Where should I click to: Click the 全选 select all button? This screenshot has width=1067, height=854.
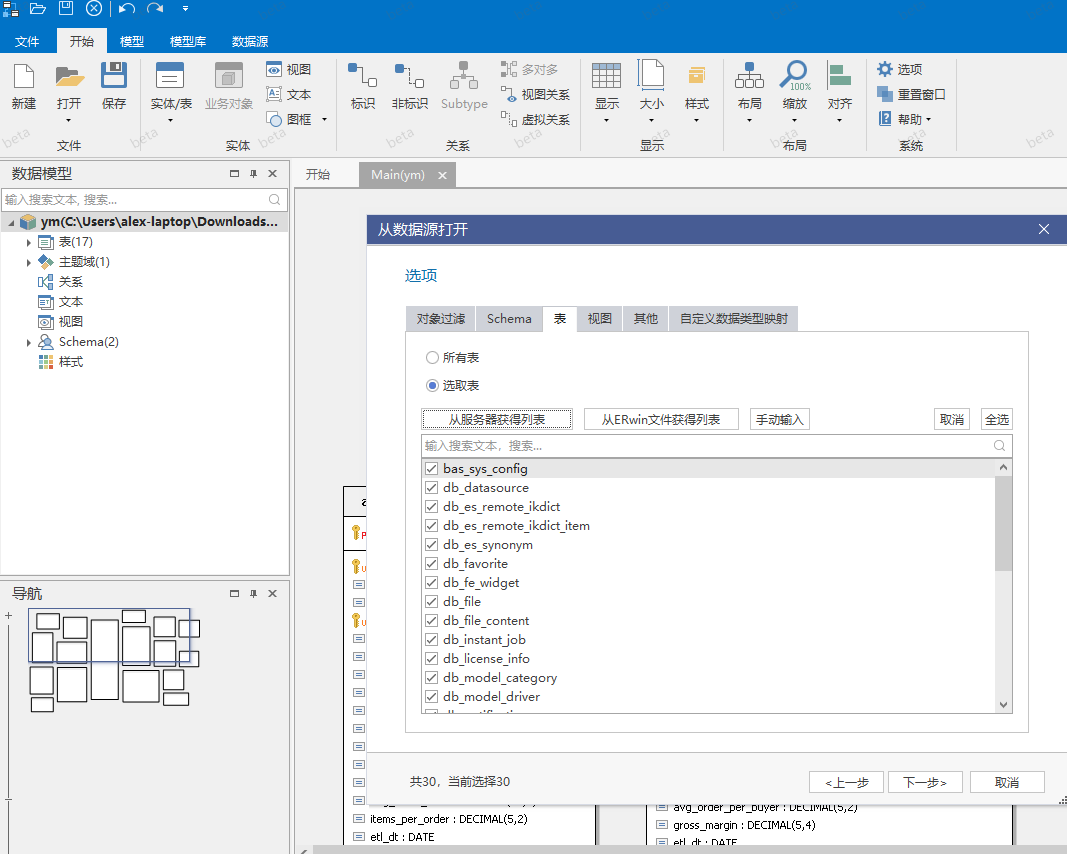coord(997,419)
